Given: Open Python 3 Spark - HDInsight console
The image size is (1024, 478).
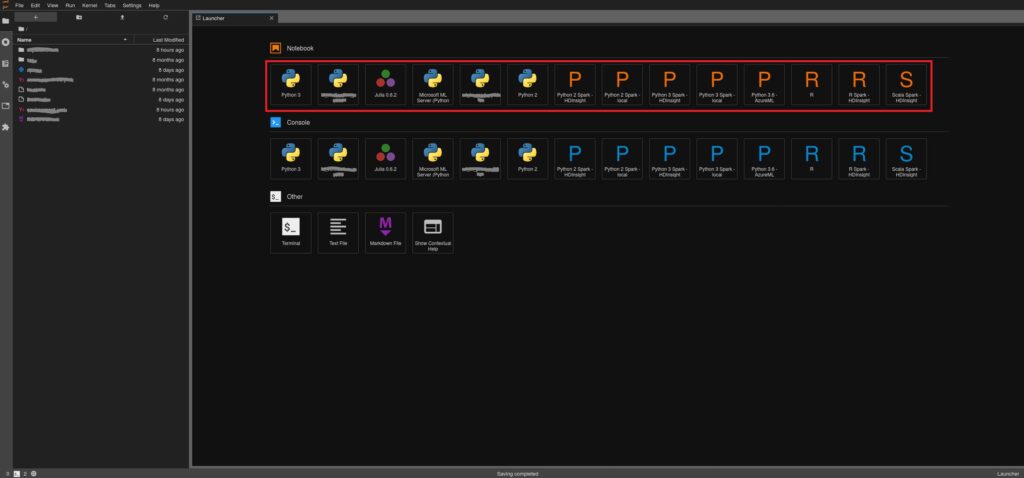Looking at the screenshot, I should click(x=669, y=159).
